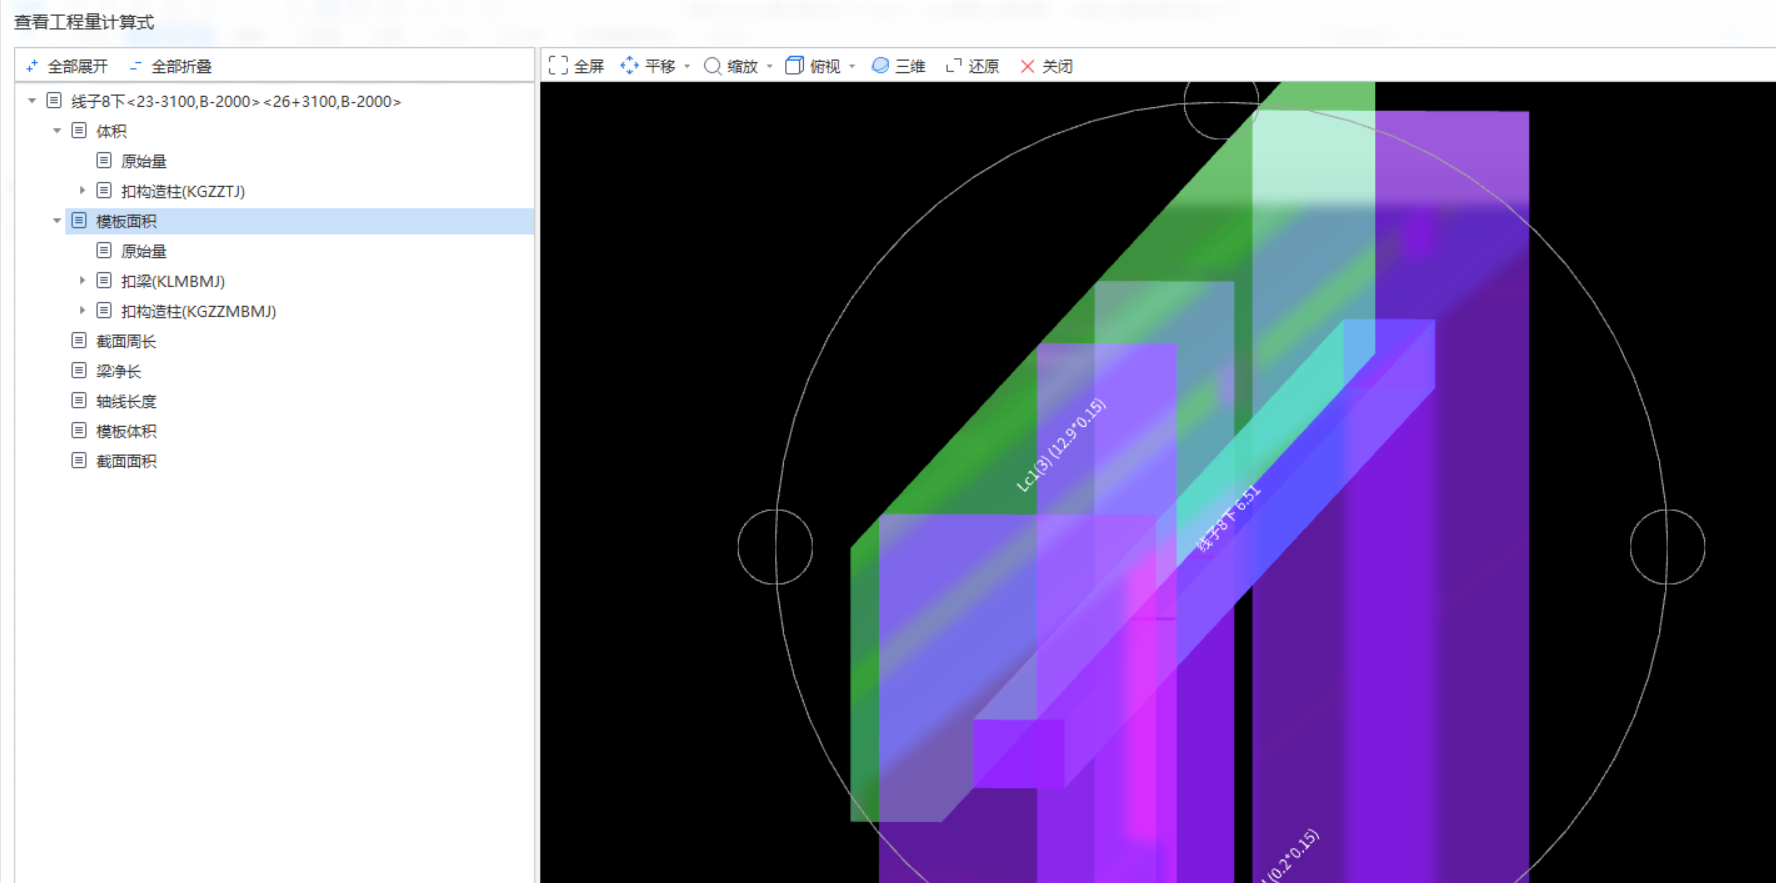
Task: Click document icon beside 截面周长
Action: (x=79, y=340)
